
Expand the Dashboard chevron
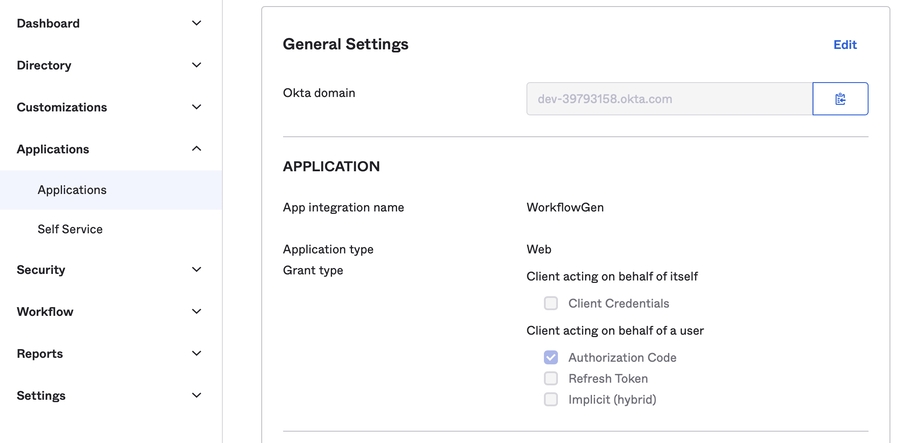click(x=196, y=23)
